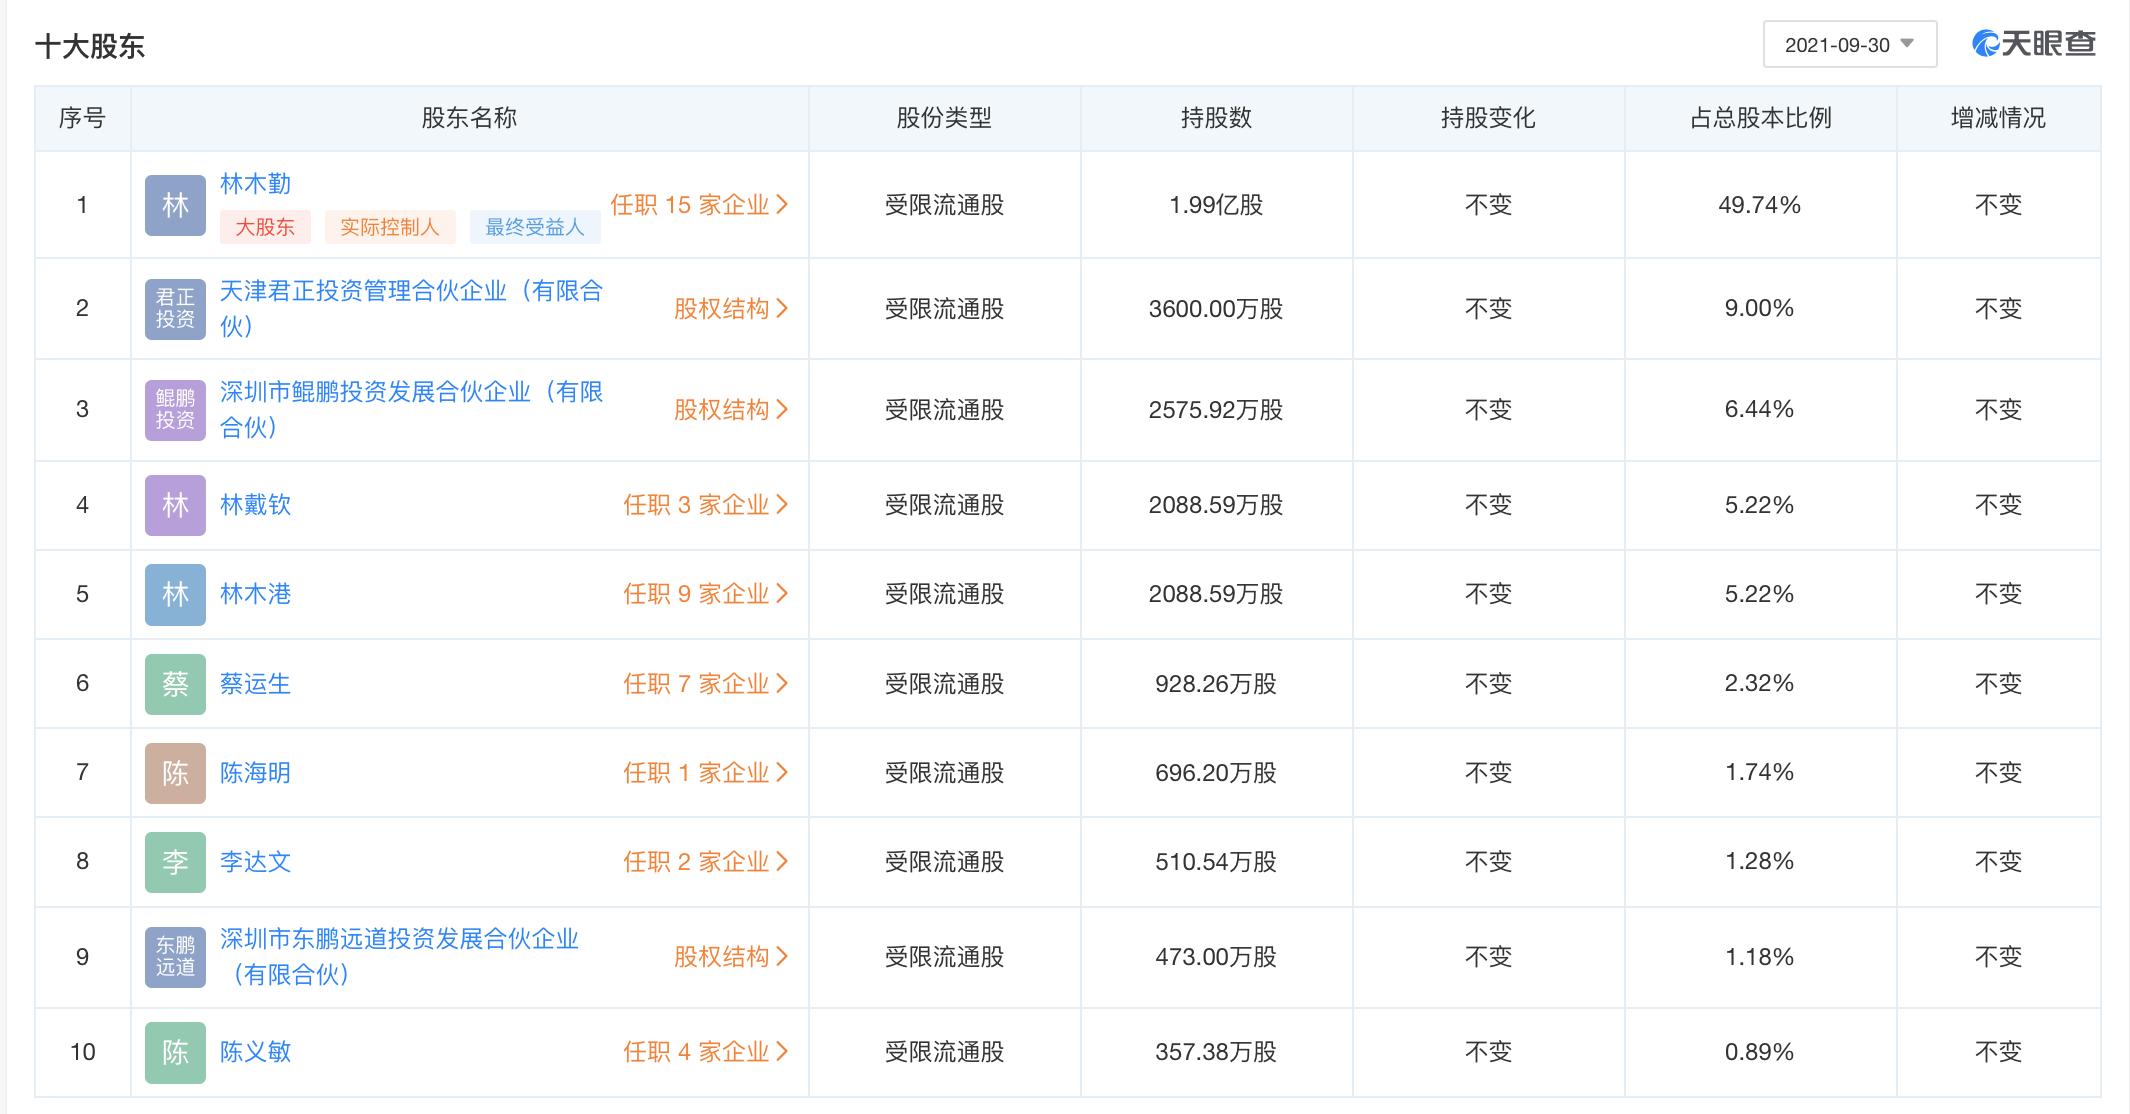The width and height of the screenshot is (2130, 1114).
Task: Click the 东鹏远道 company logo icon
Action: pyautogui.click(x=175, y=957)
